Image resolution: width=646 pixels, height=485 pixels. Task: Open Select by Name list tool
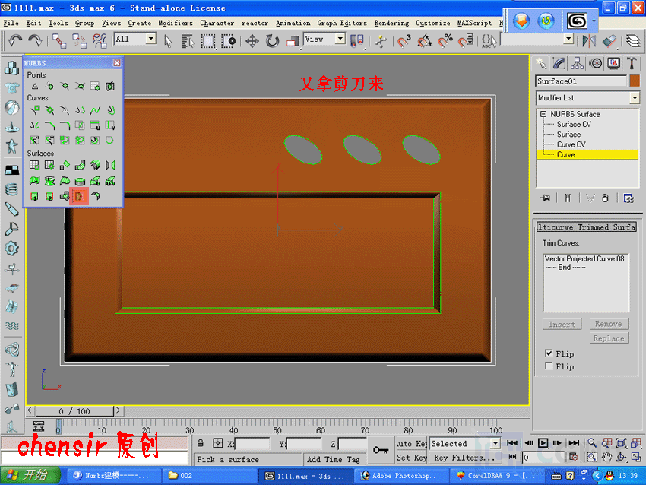pos(188,41)
